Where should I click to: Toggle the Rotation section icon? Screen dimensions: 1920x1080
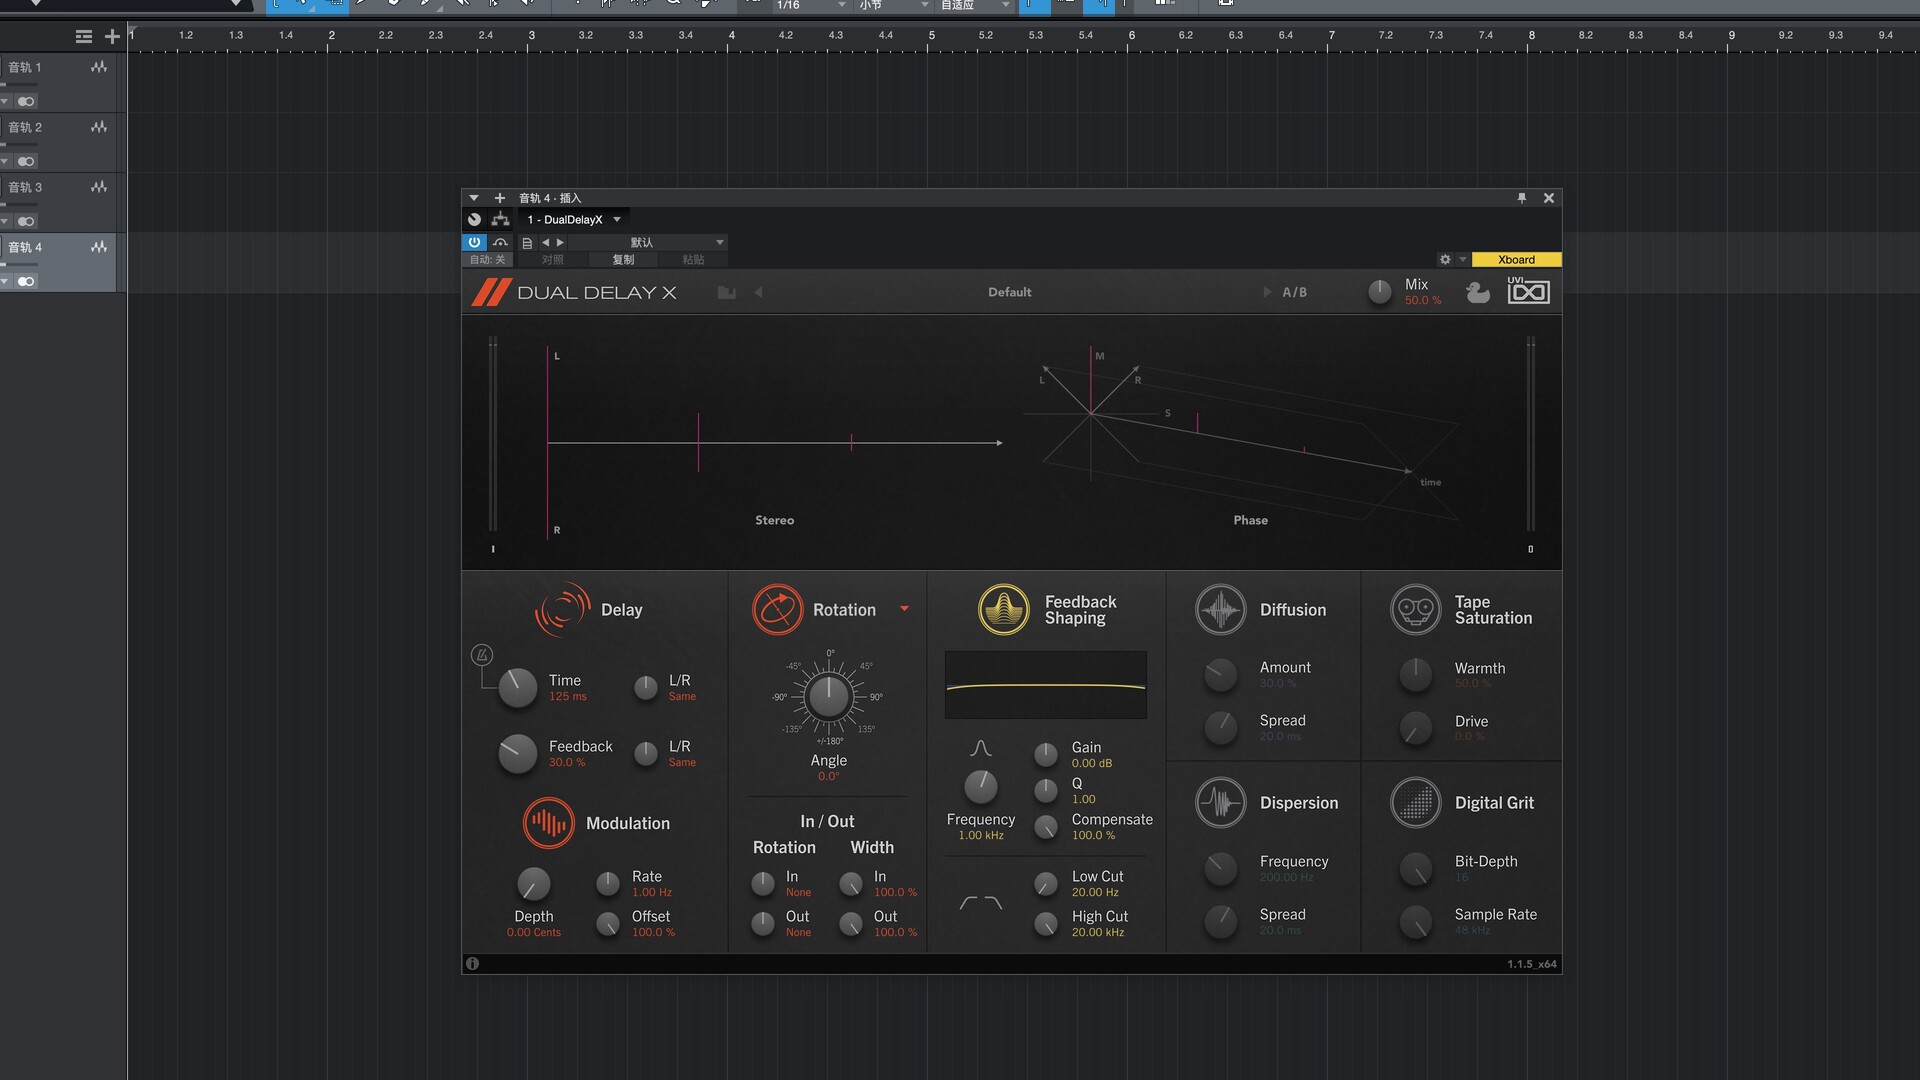pos(777,610)
